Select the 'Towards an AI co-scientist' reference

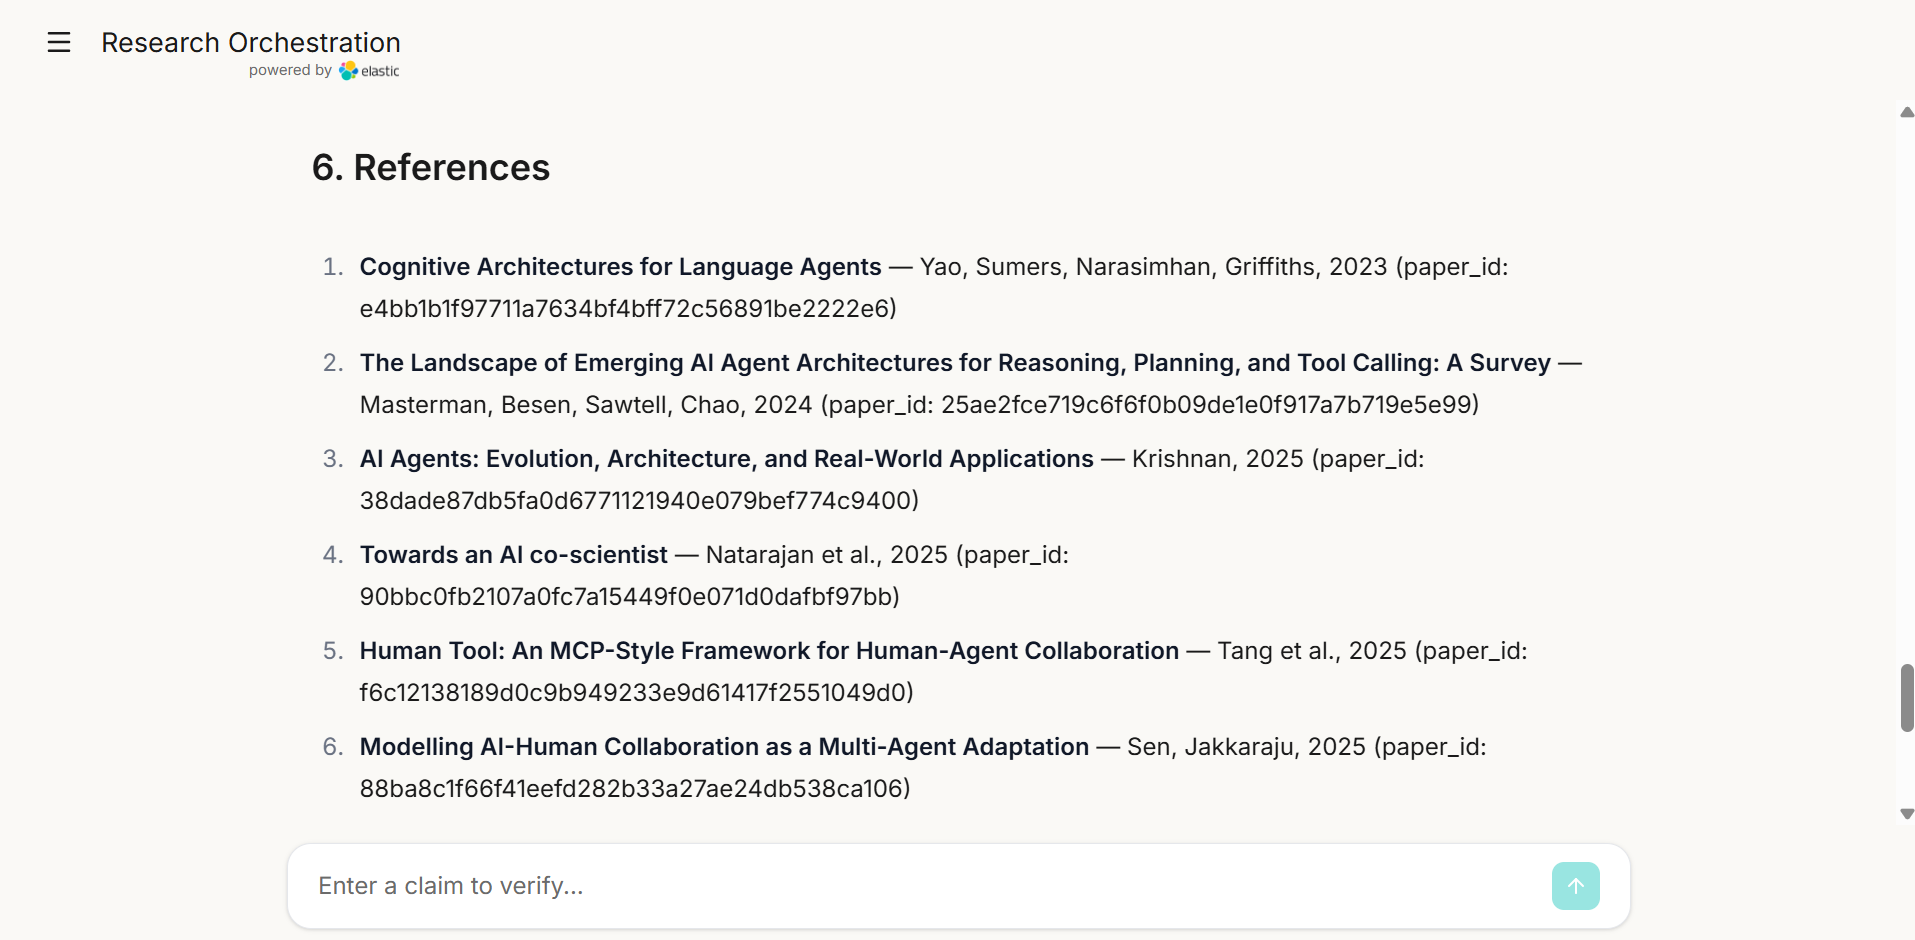pos(513,555)
